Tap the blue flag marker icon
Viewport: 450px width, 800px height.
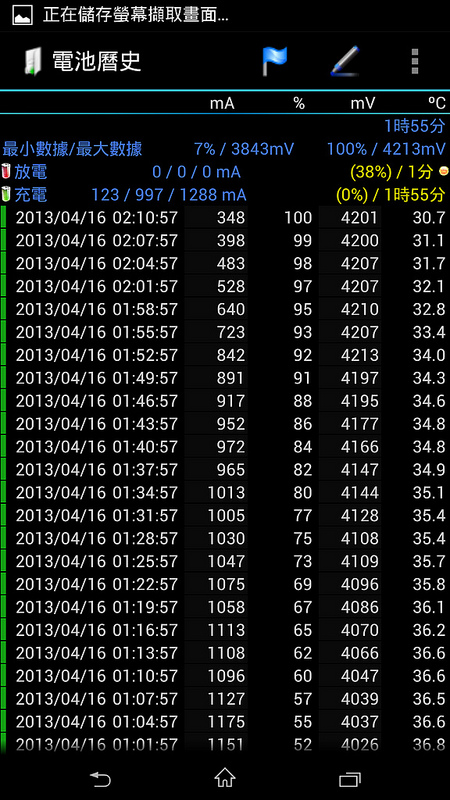(x=274, y=61)
